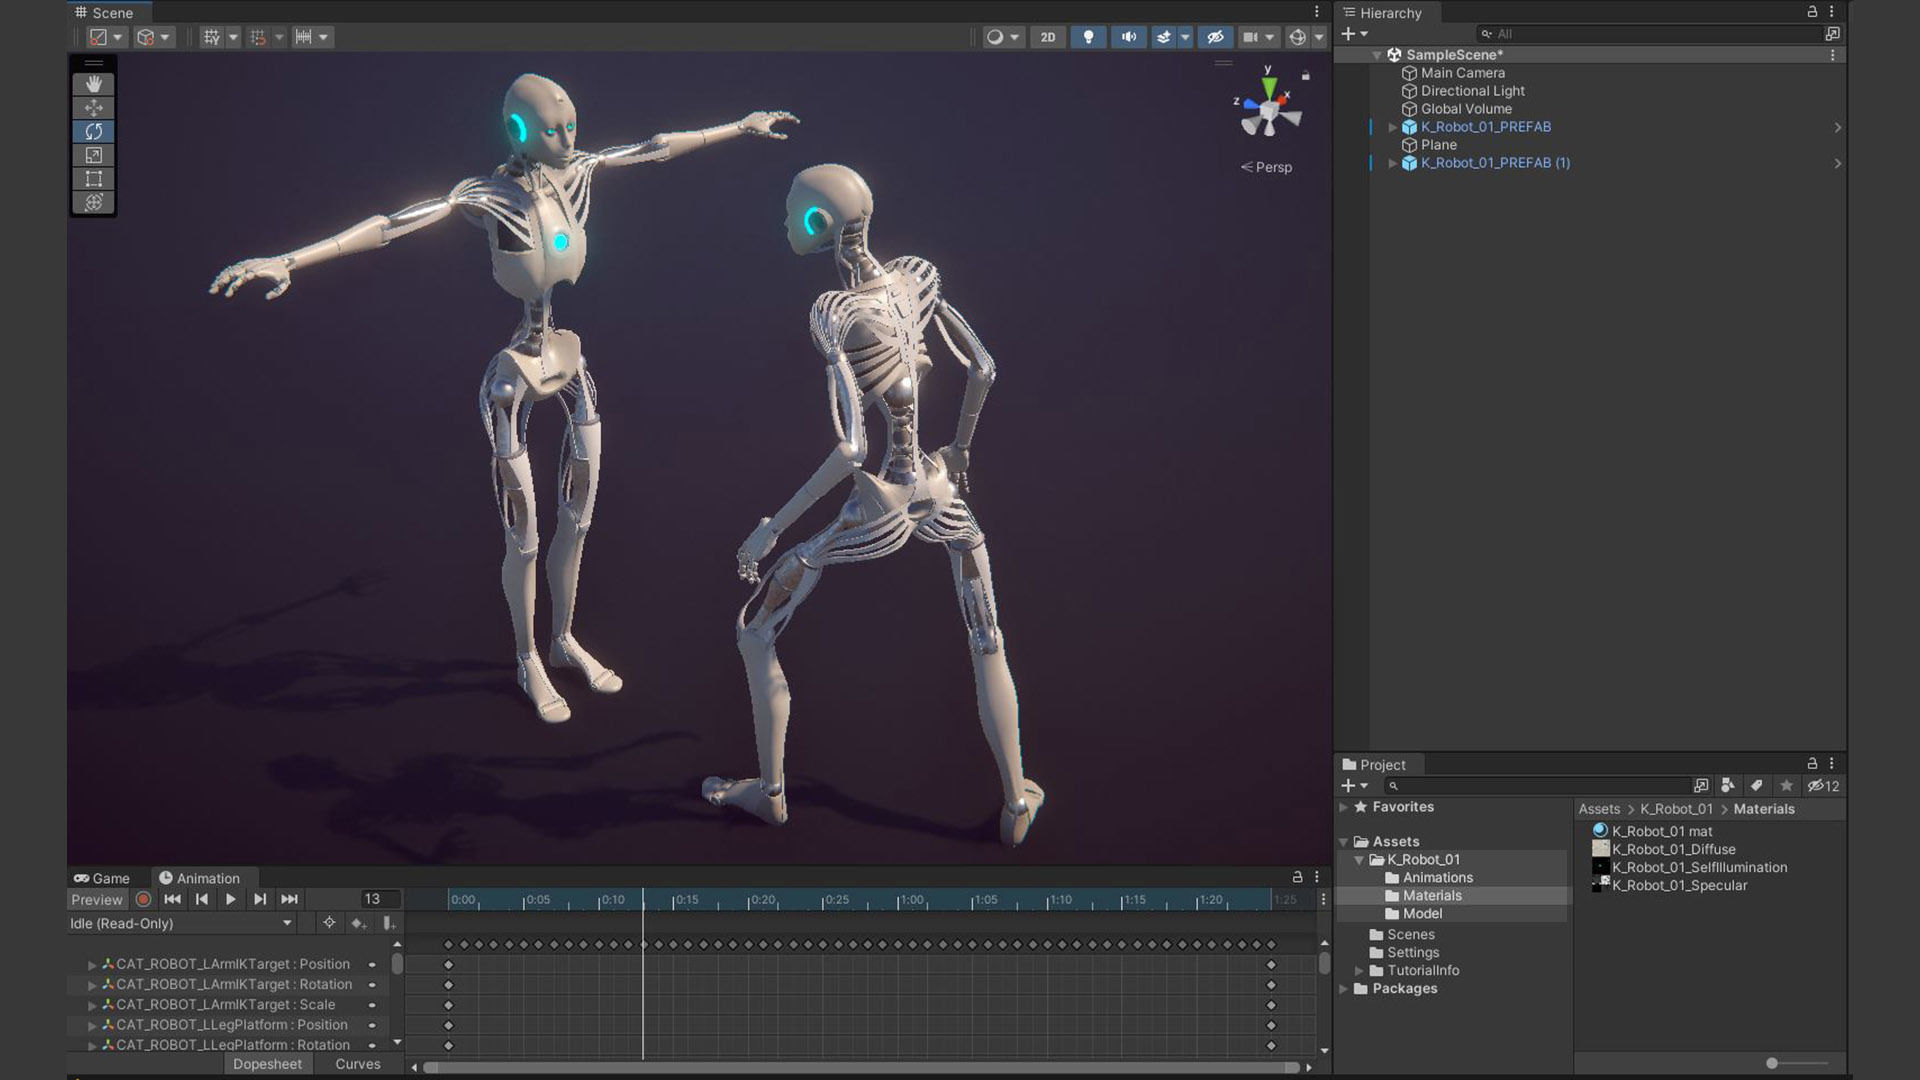The image size is (1920, 1080).
Task: Select the Hand view tool
Action: click(93, 84)
